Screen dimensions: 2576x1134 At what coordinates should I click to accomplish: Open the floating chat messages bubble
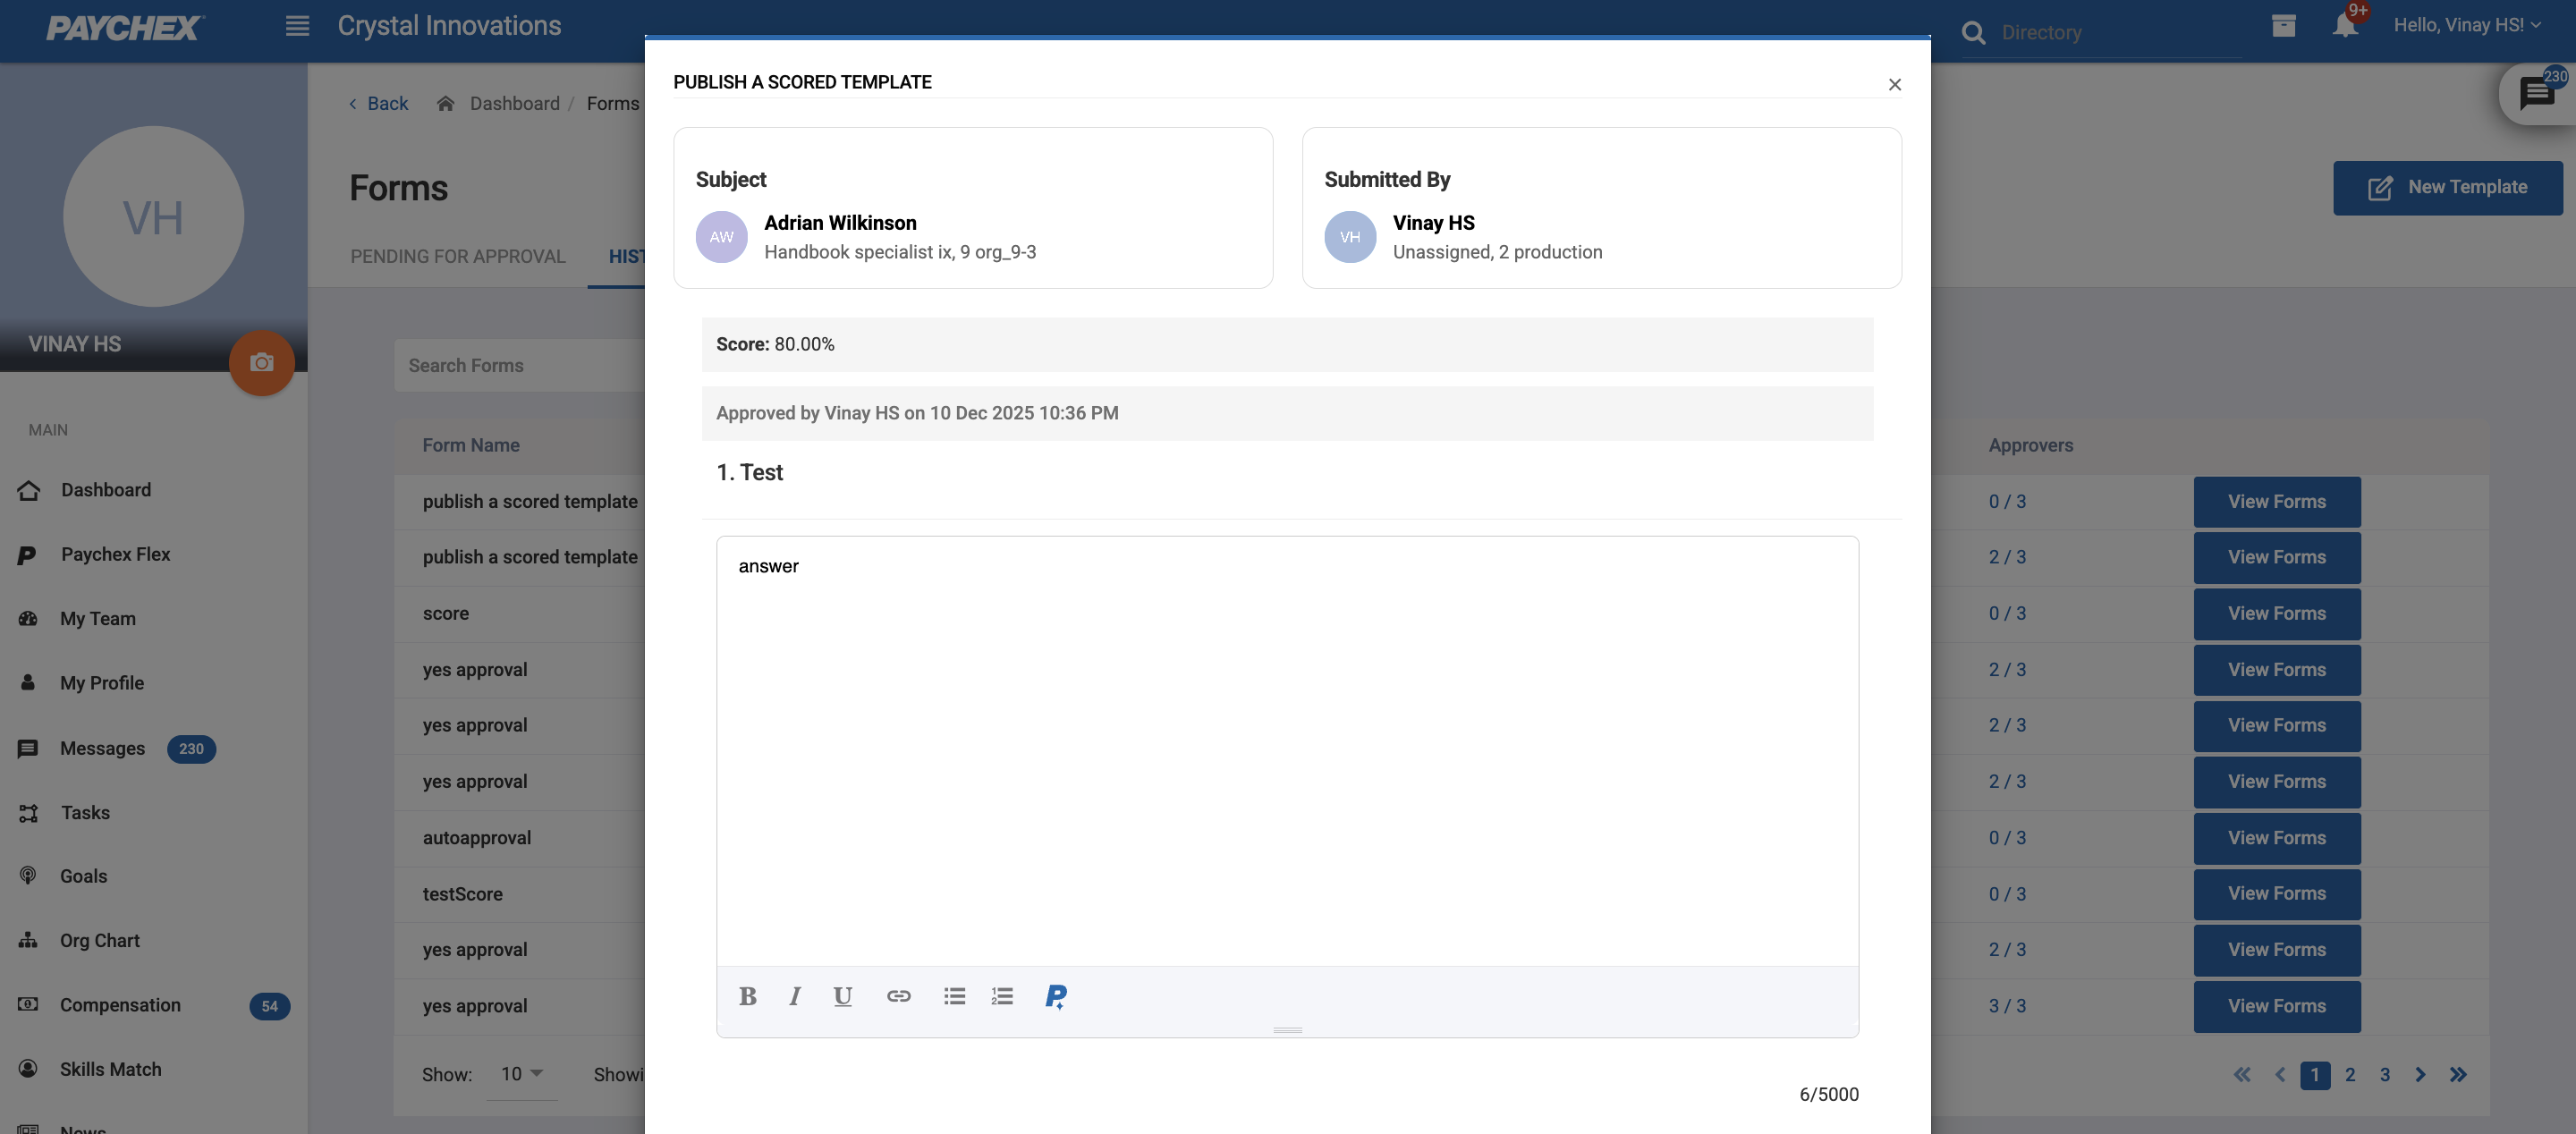(x=2536, y=94)
